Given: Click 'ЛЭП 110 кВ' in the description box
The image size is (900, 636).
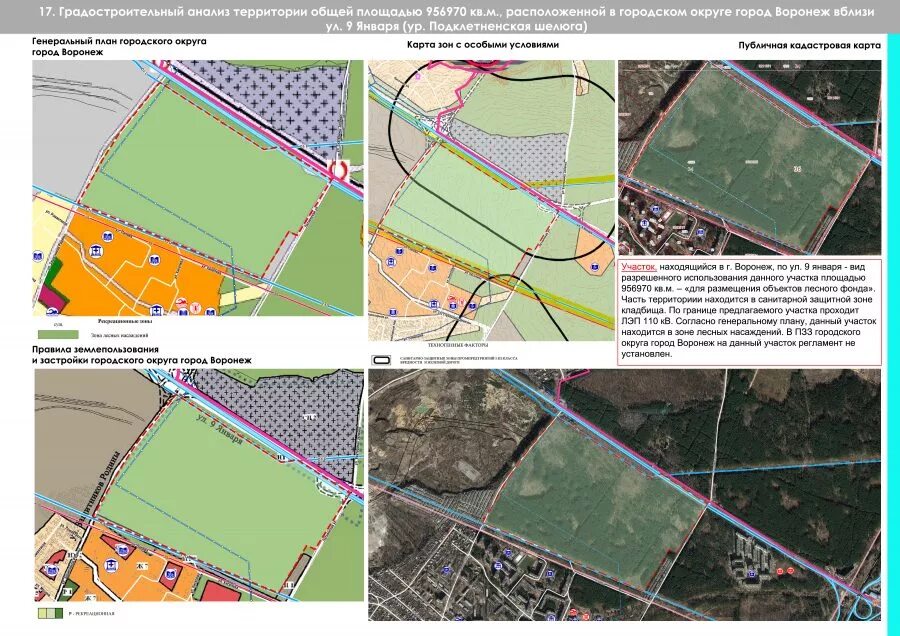Looking at the screenshot, I should [x=646, y=321].
